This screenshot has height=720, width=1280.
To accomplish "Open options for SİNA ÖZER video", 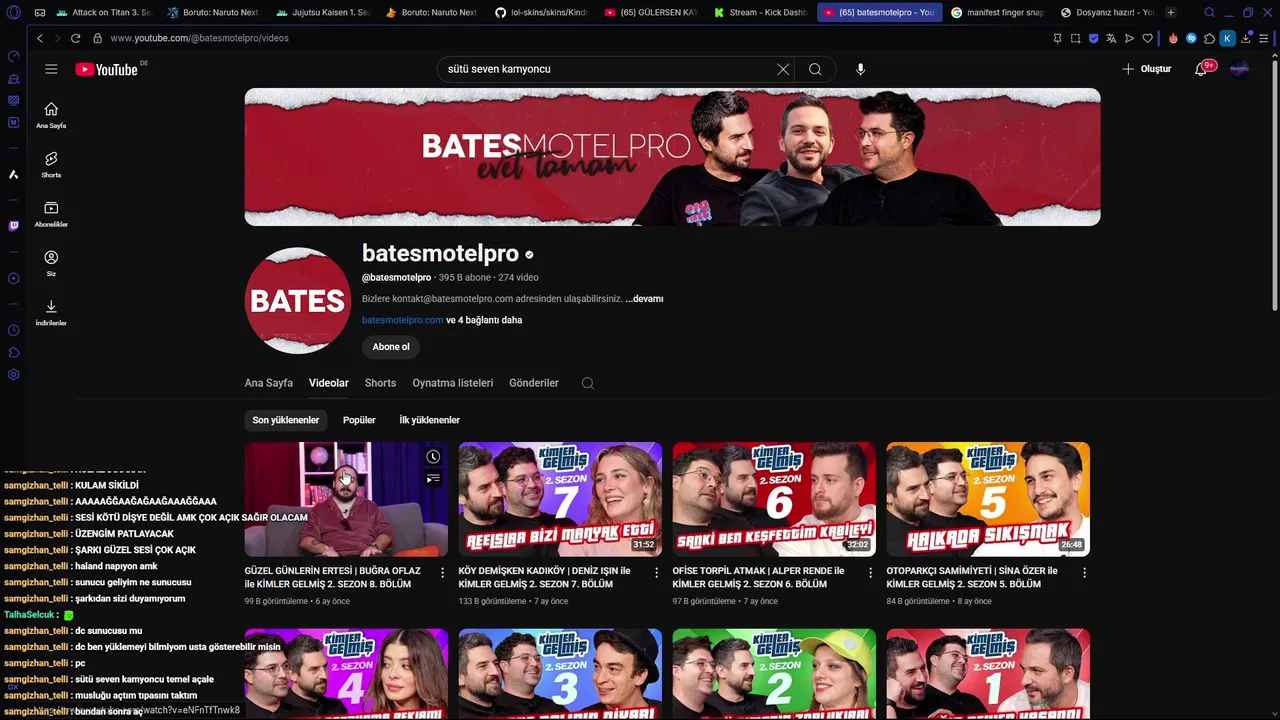I will click(x=1084, y=573).
